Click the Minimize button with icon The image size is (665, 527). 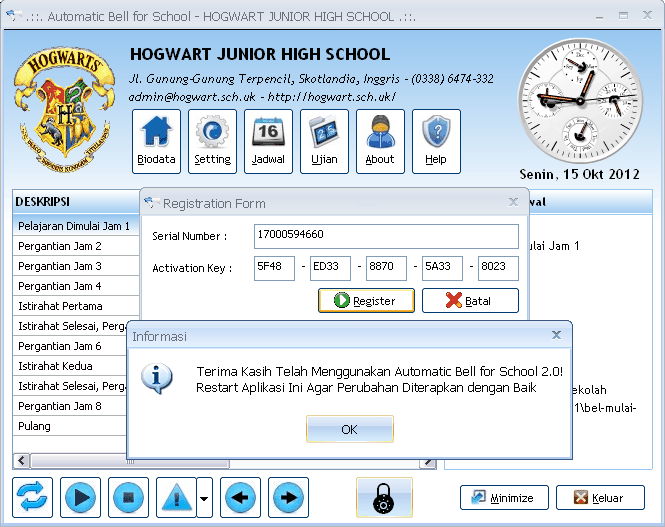504,498
